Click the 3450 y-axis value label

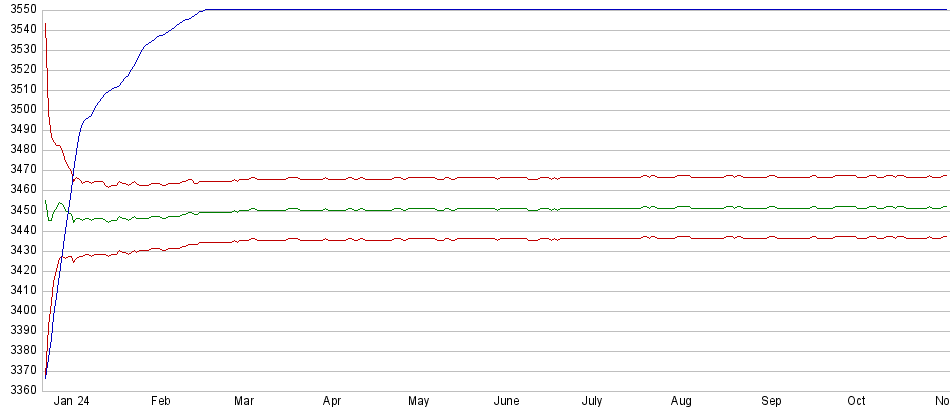21,210
